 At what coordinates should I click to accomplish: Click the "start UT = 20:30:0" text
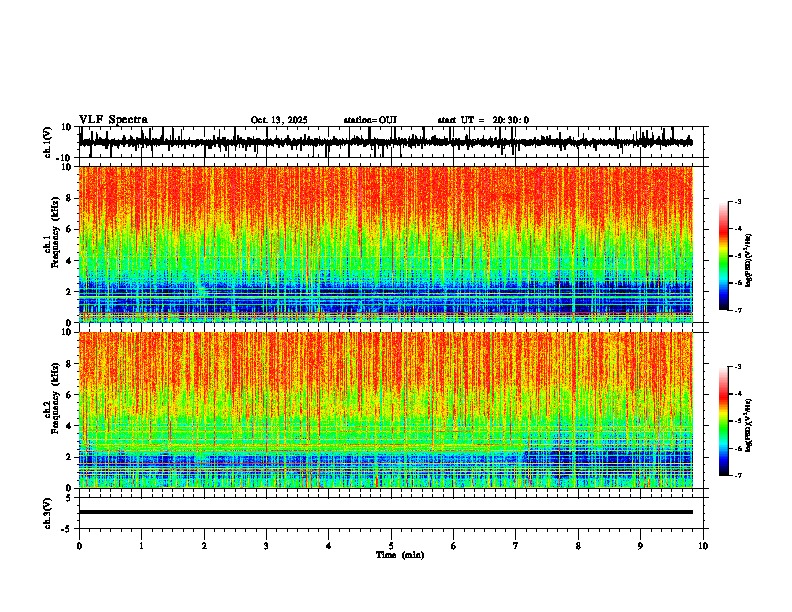[483, 120]
